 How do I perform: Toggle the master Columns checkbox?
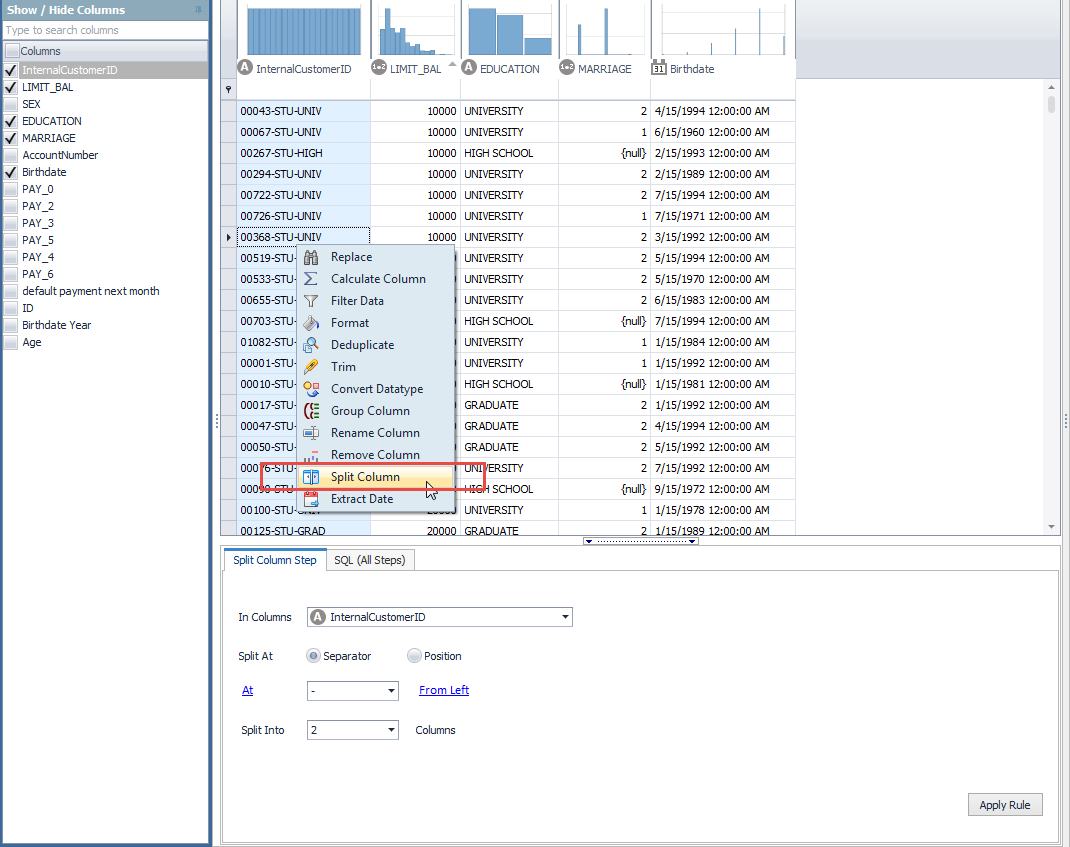coord(12,51)
